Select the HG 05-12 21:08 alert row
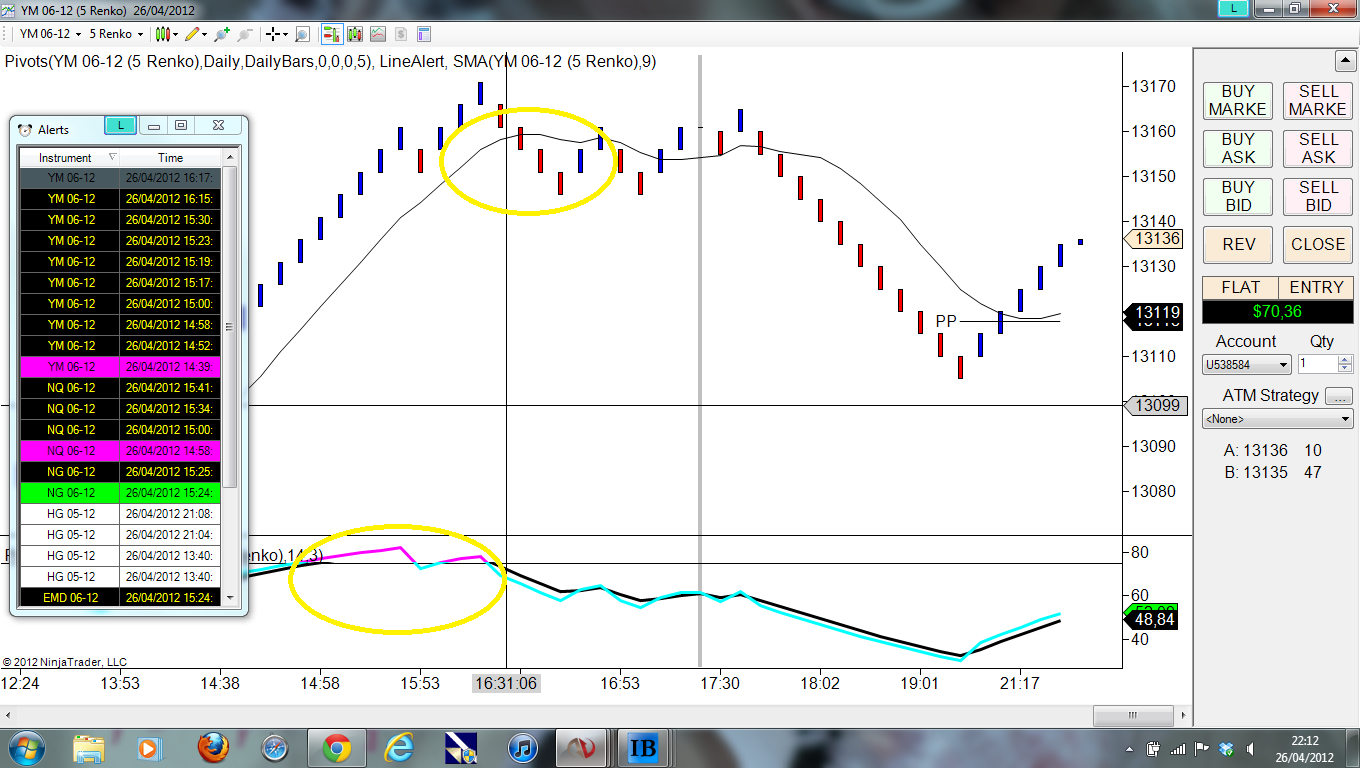Image resolution: width=1360 pixels, height=768 pixels. coord(120,514)
